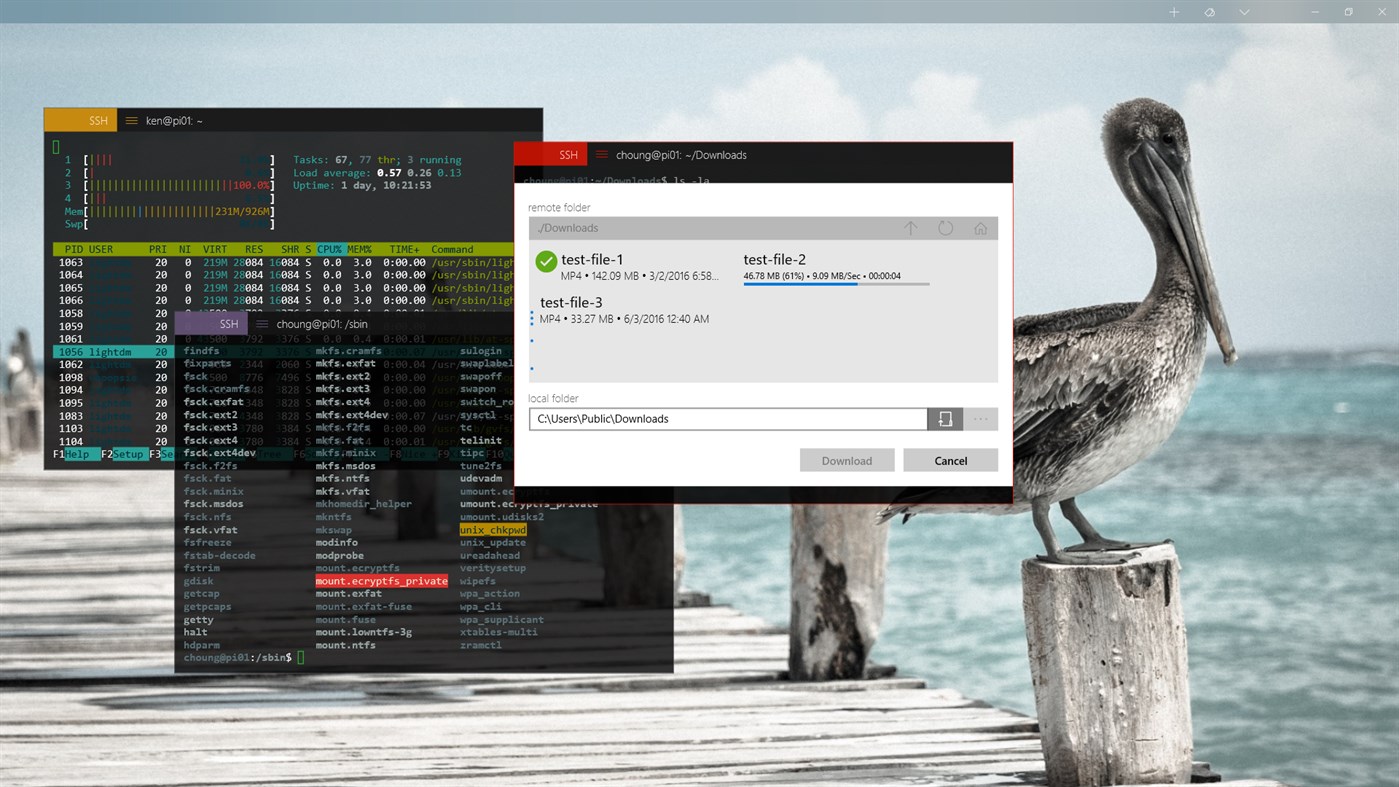The width and height of the screenshot is (1399, 787).
Task: Click Mem meter showing 231M/926M
Action: pos(170,211)
